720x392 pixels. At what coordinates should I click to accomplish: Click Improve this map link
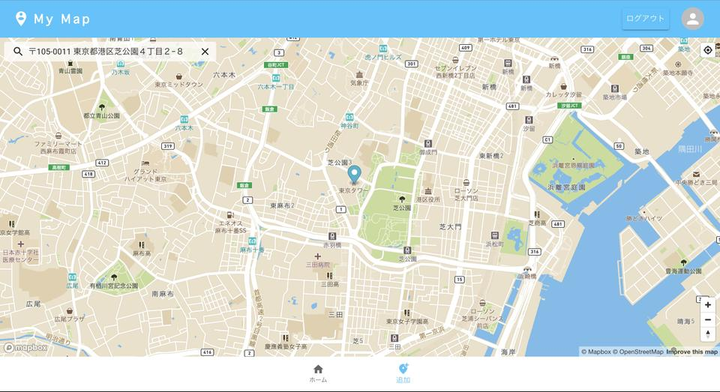[692, 352]
